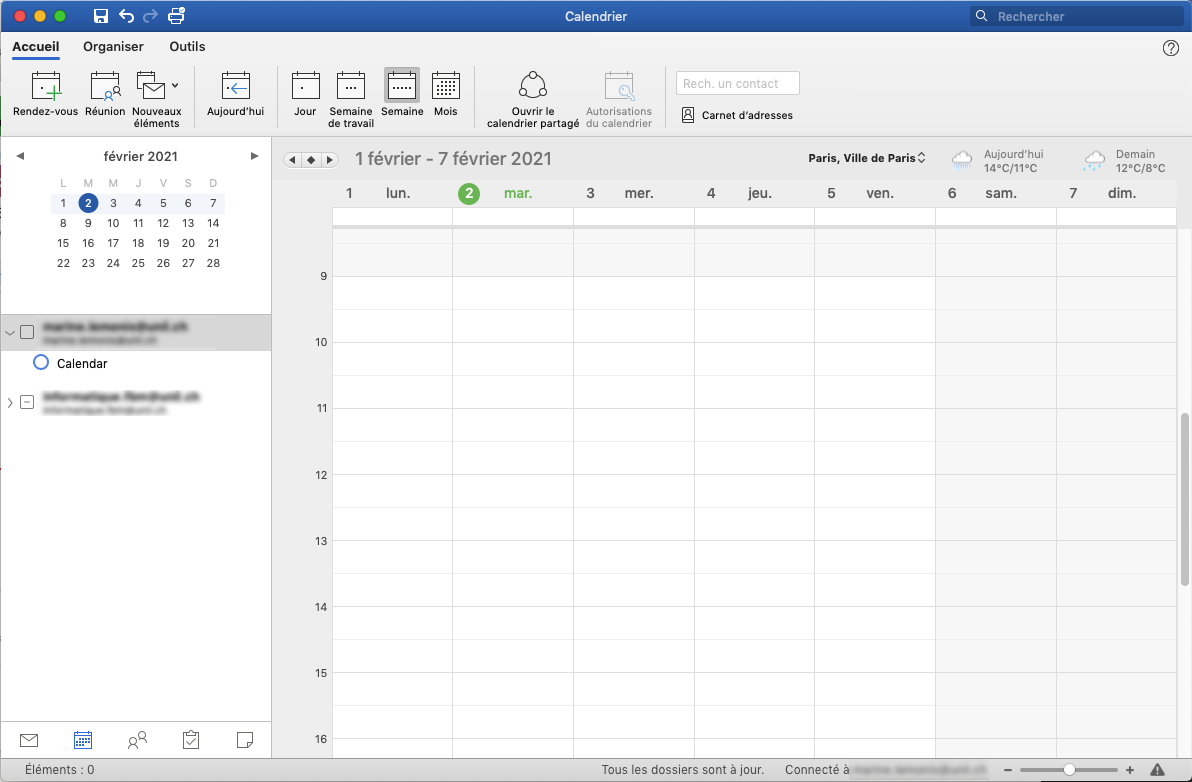Open the Outils tab
The height and width of the screenshot is (782, 1192).
187,46
